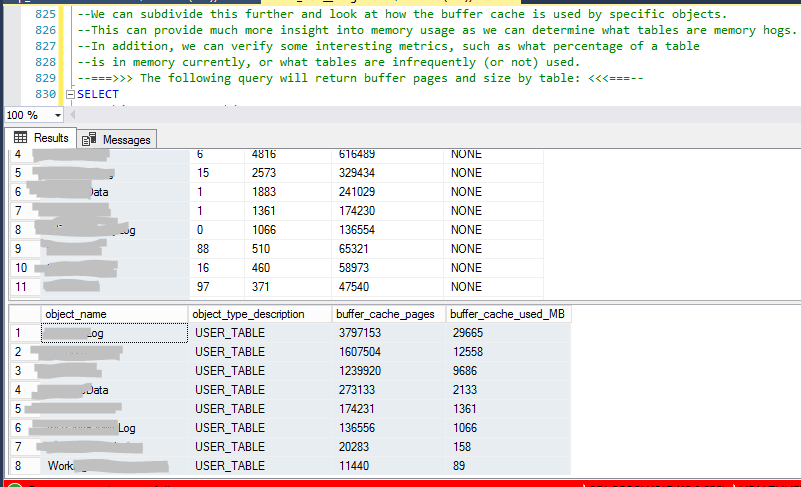Select the cell with value 47540
Screen dimensions: 801x487
point(387,287)
